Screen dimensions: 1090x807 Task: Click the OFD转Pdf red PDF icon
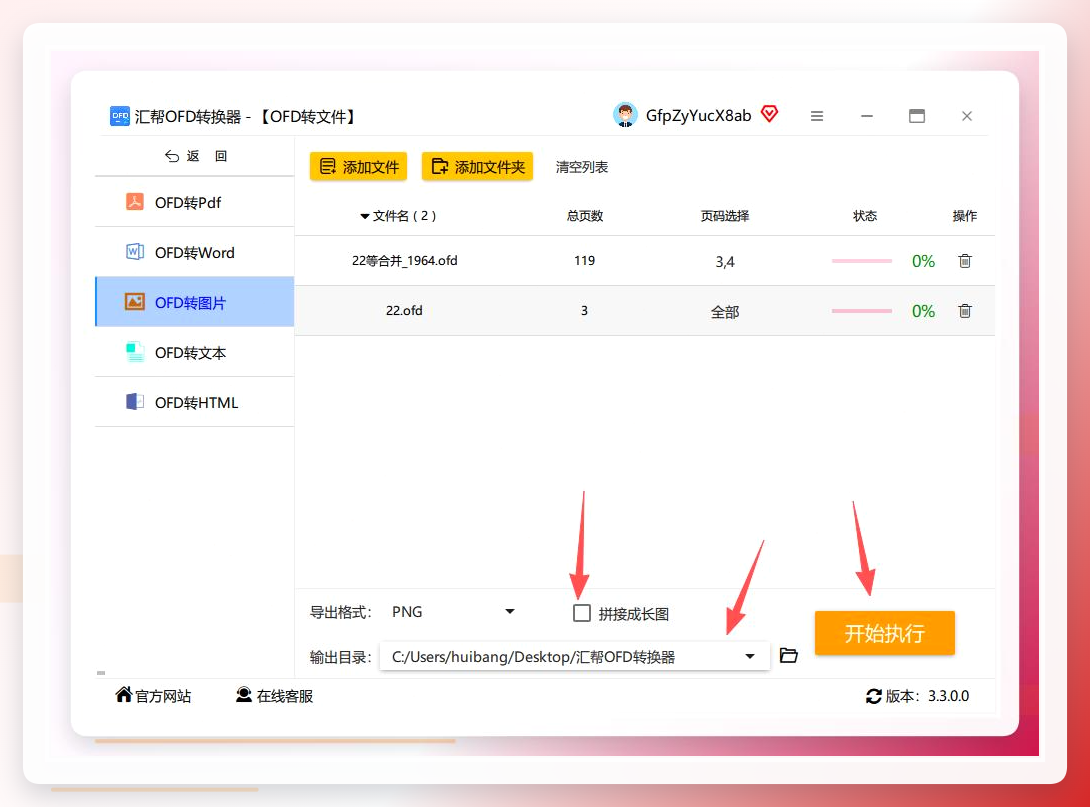[135, 202]
